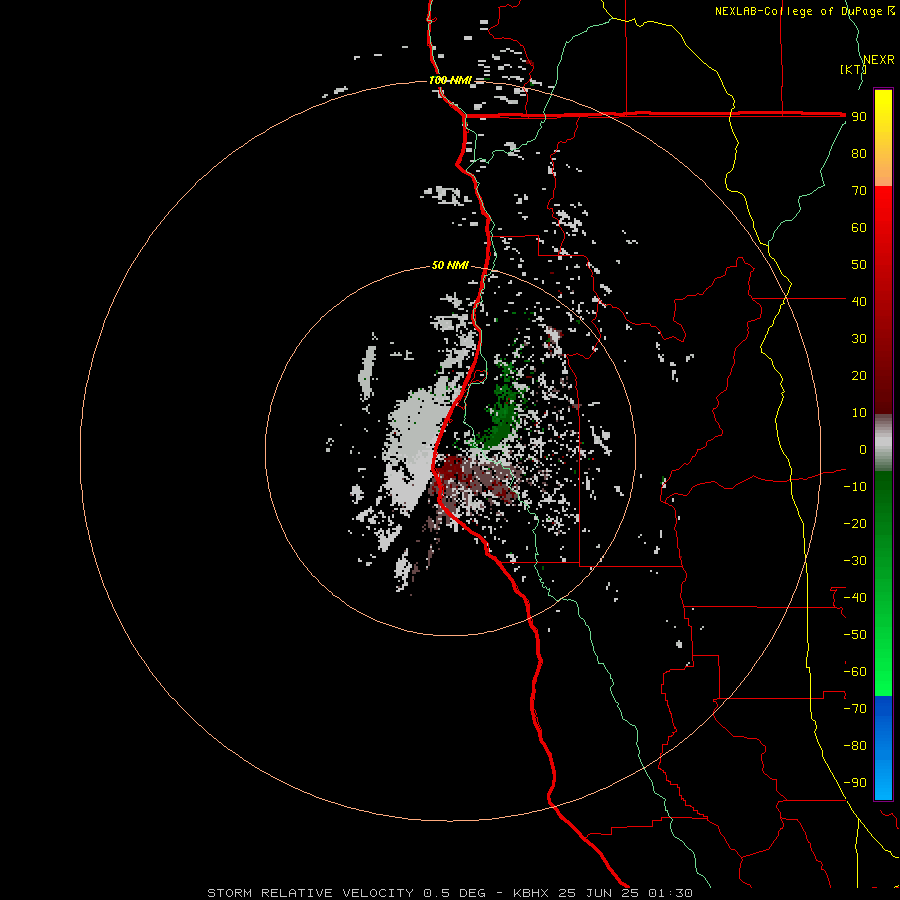Click the -20 knot scale label
The image size is (900, 900).
point(855,523)
